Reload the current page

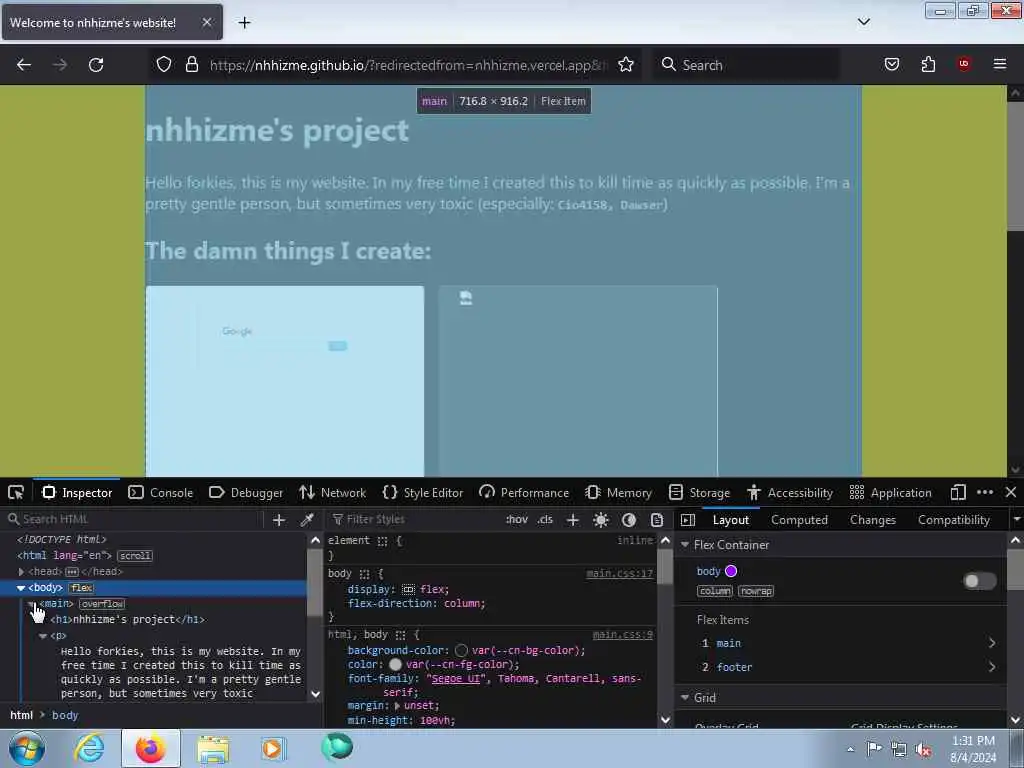(96, 65)
